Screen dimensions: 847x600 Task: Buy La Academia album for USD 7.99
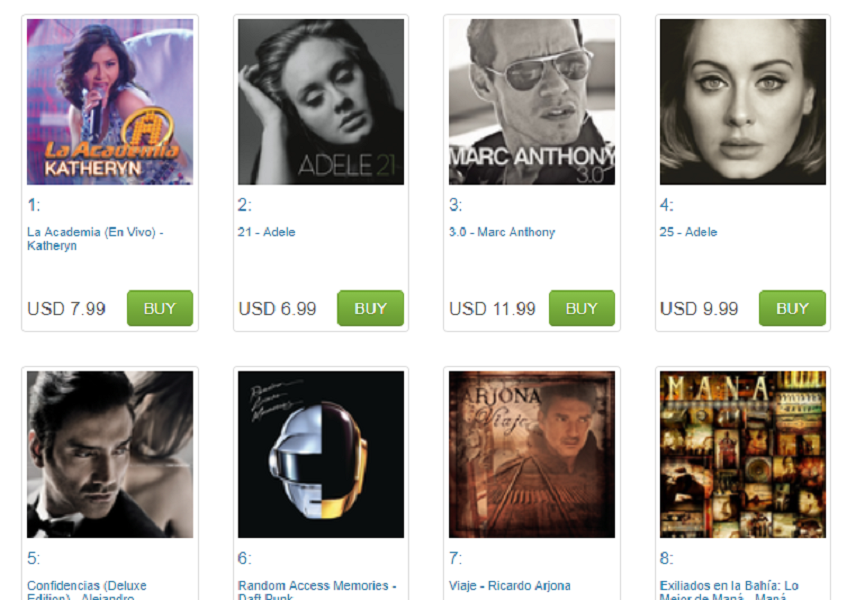[160, 308]
